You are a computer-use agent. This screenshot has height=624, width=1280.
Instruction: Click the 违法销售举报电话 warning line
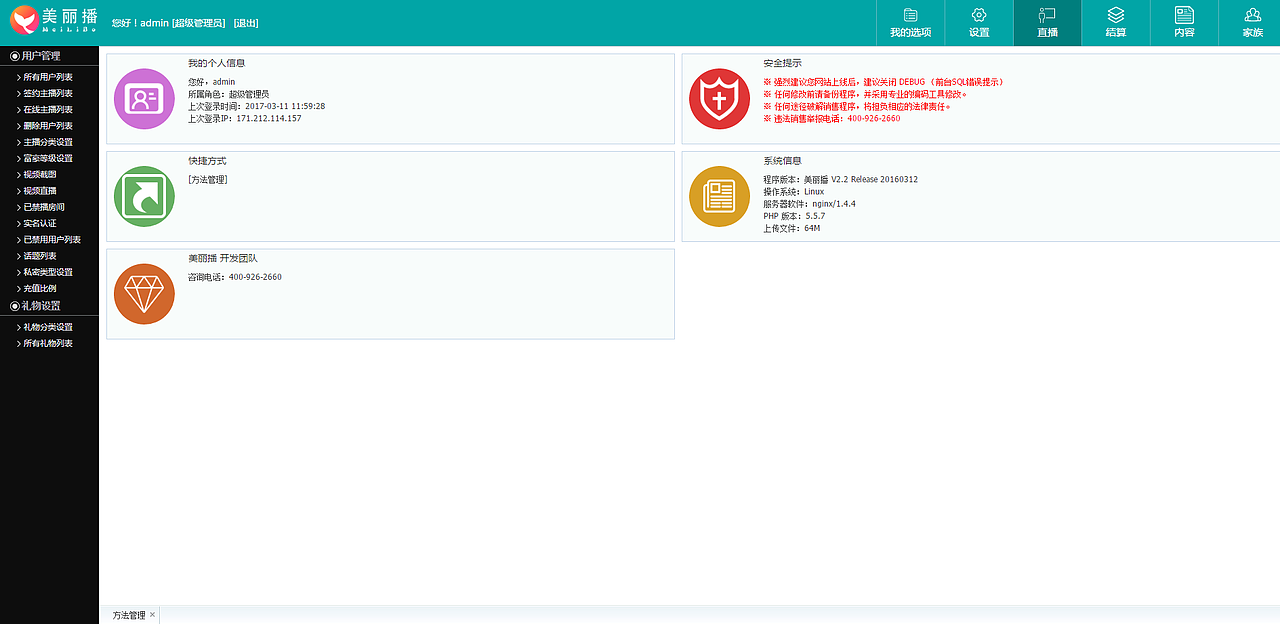[831, 118]
